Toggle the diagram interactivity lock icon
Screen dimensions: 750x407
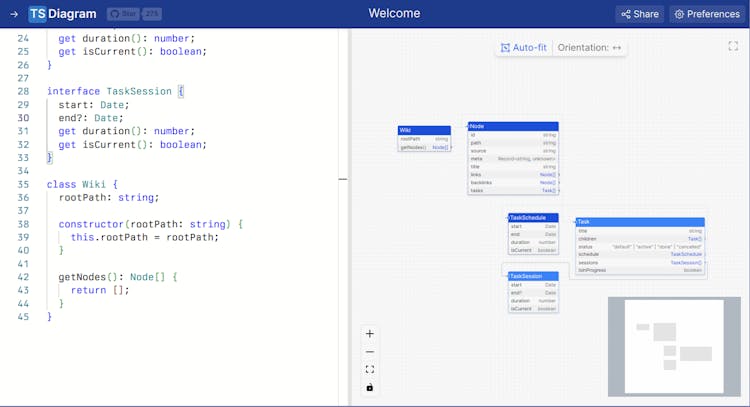point(369,387)
